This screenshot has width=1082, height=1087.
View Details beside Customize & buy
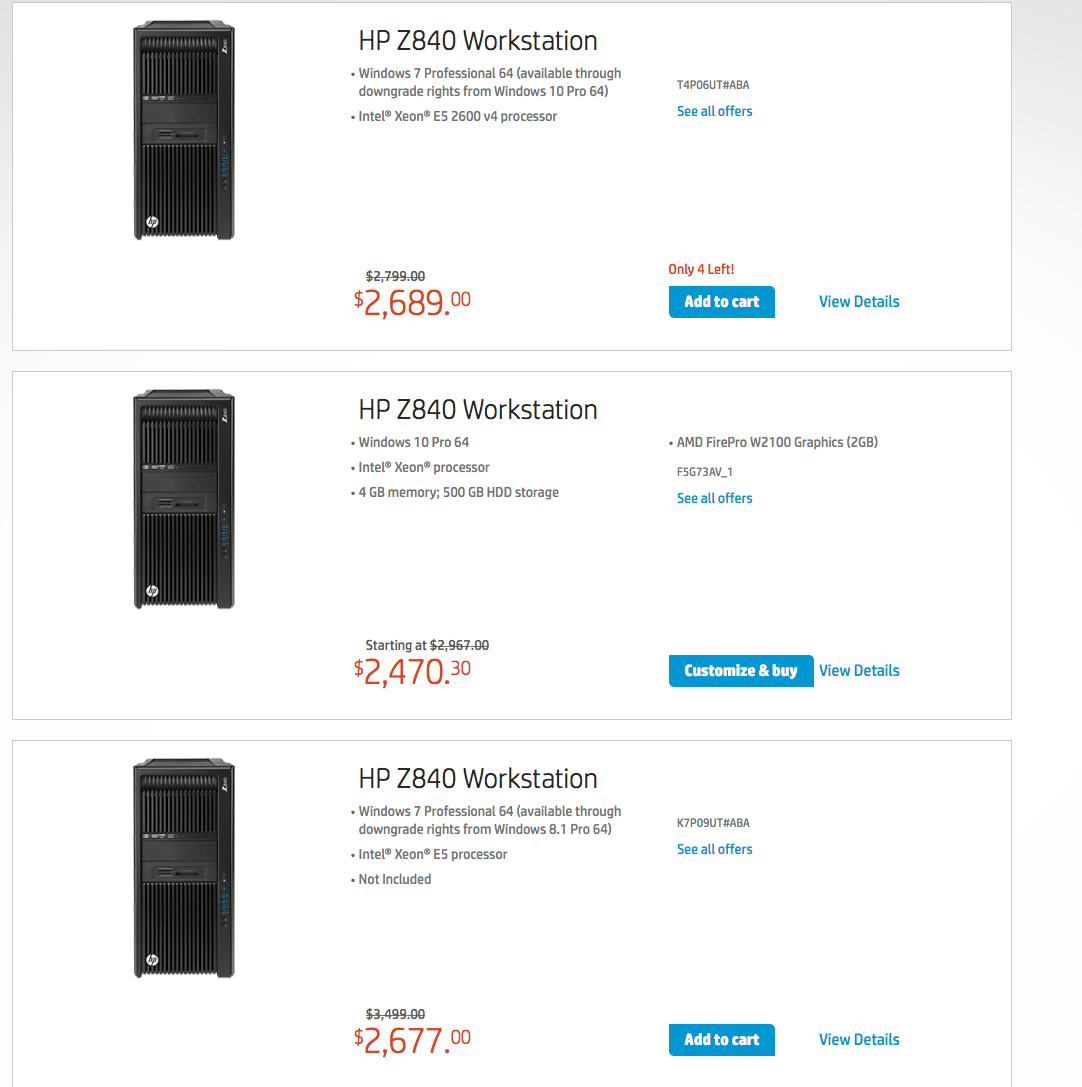tap(859, 671)
